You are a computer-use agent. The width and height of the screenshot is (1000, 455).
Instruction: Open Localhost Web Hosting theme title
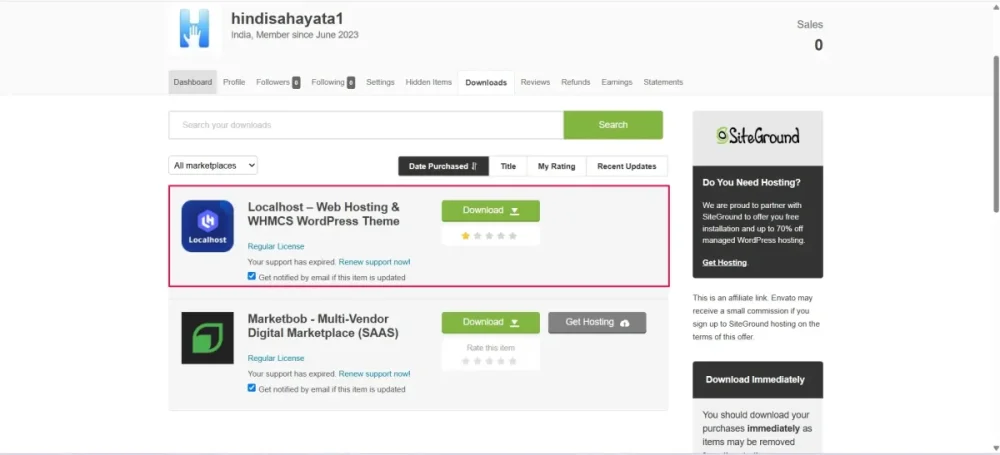point(324,214)
